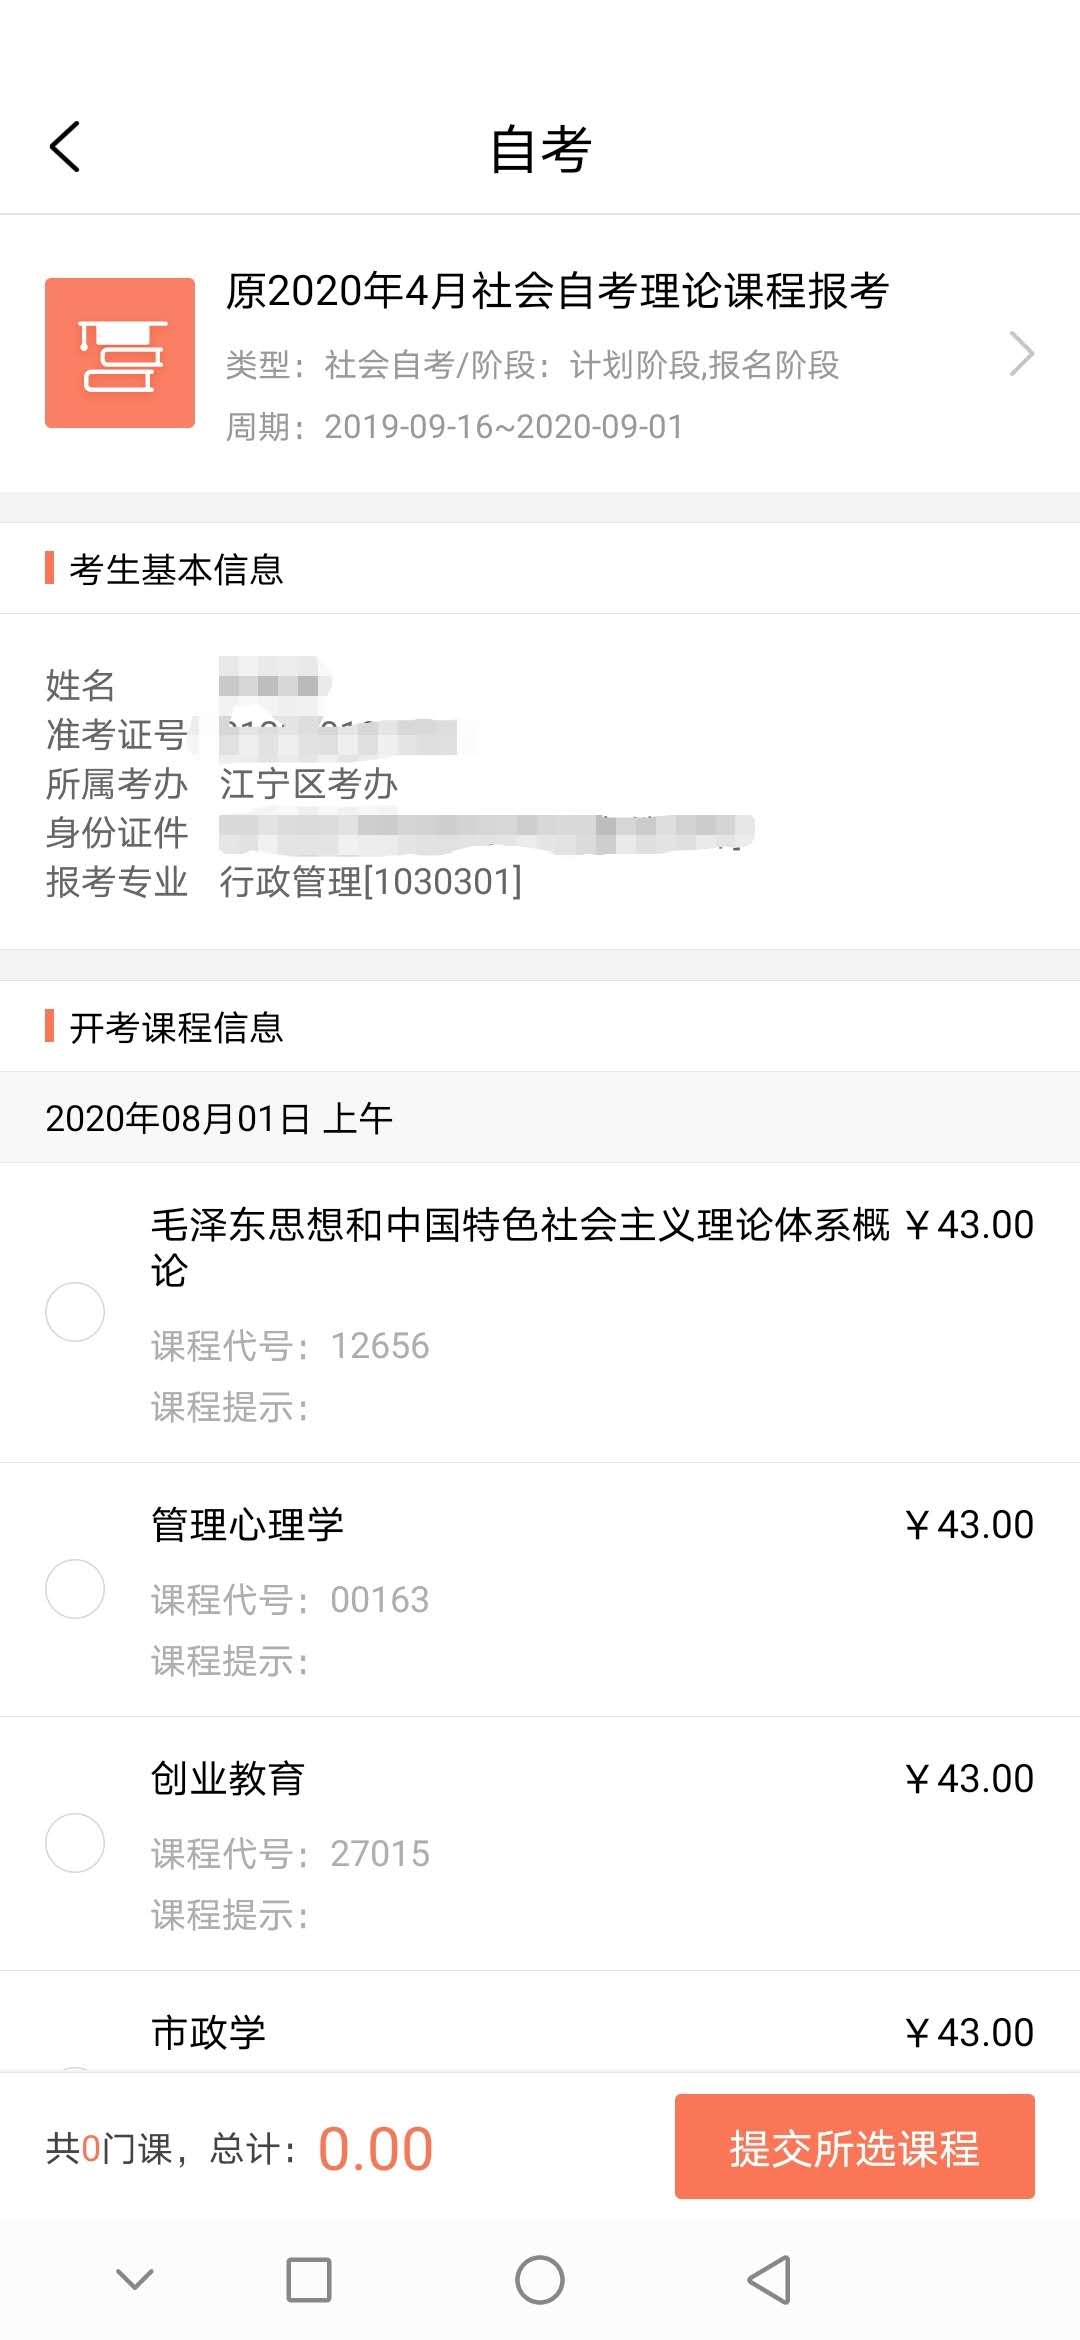Tap the total amount 0.00

pos(375,2148)
